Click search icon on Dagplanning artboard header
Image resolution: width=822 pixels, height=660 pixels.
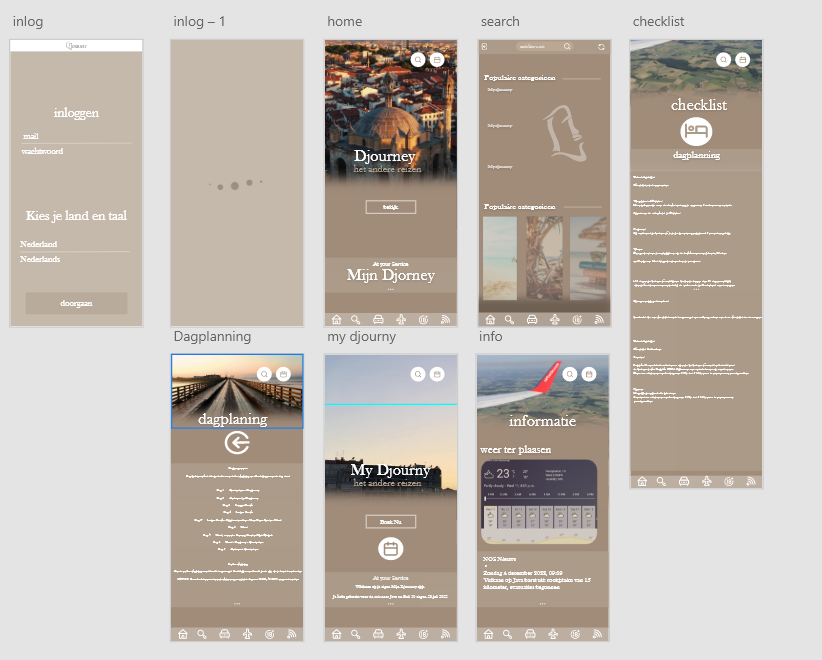[x=264, y=374]
